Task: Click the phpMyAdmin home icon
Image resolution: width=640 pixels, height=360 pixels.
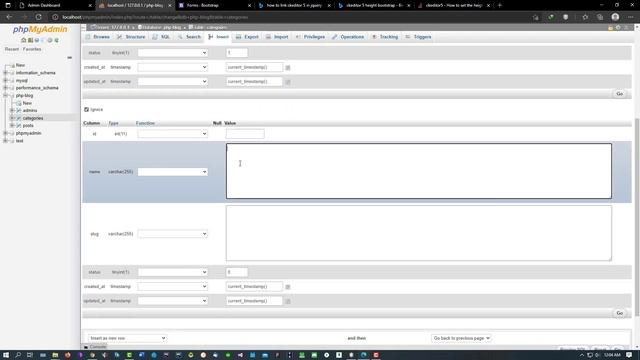Action: pyautogui.click(x=23, y=40)
